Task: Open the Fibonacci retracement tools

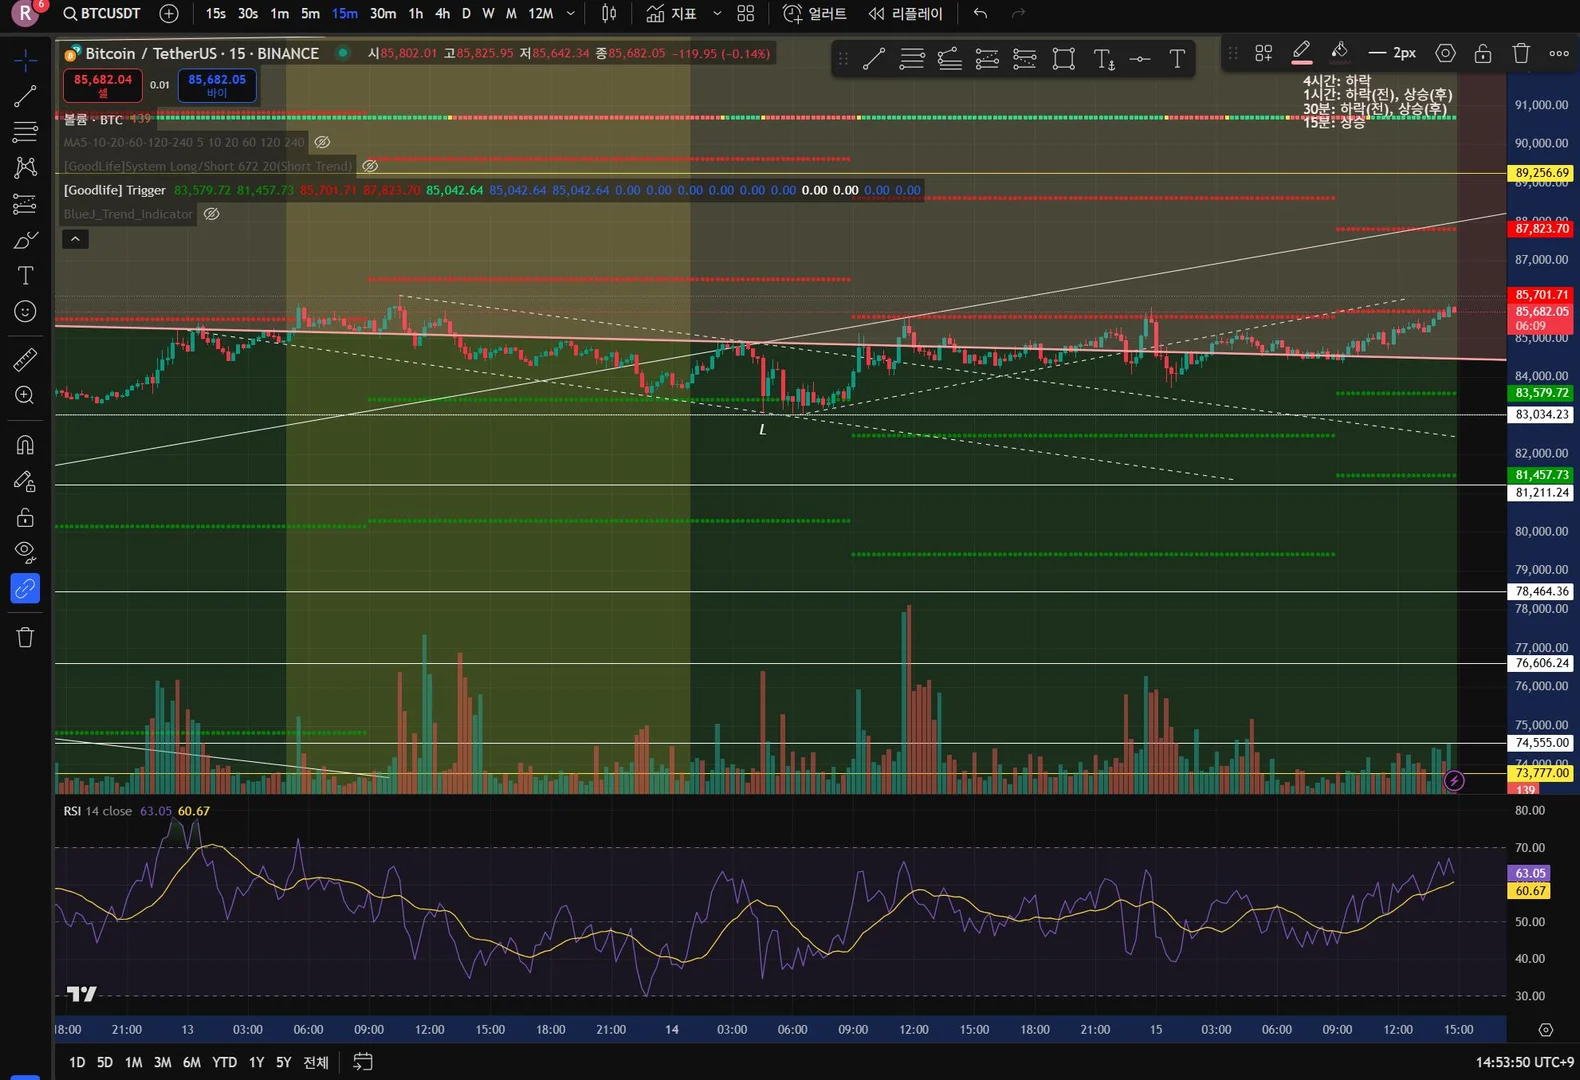Action: pos(25,131)
